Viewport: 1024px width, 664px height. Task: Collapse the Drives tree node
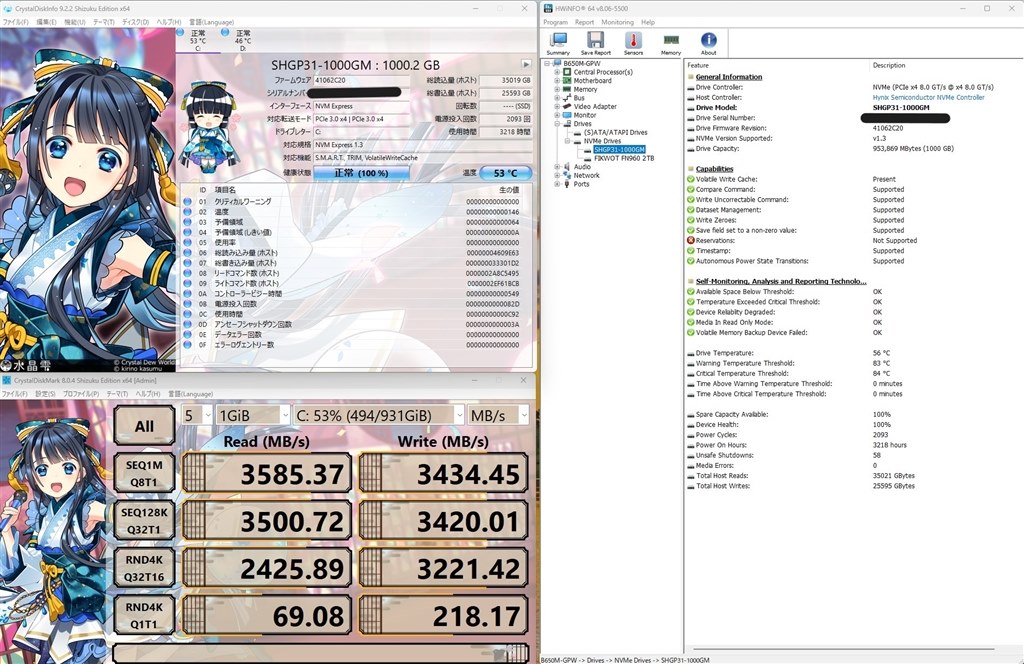click(x=557, y=123)
